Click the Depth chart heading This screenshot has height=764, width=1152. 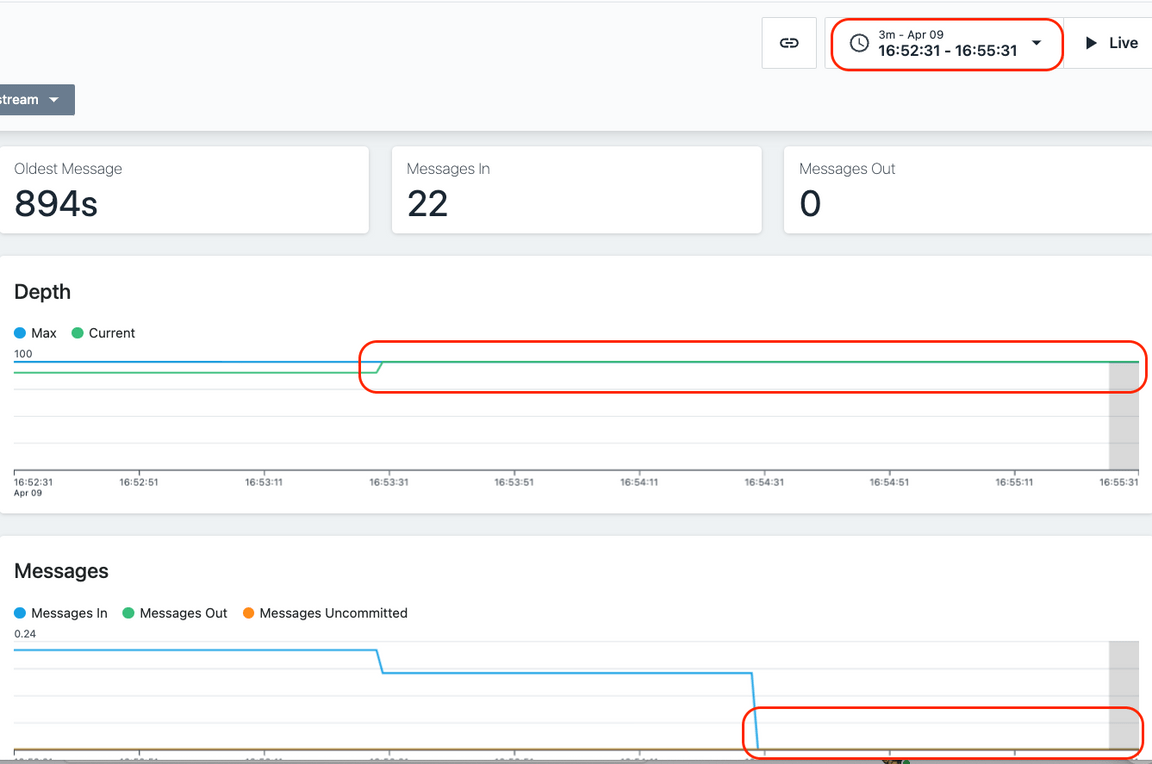(43, 292)
